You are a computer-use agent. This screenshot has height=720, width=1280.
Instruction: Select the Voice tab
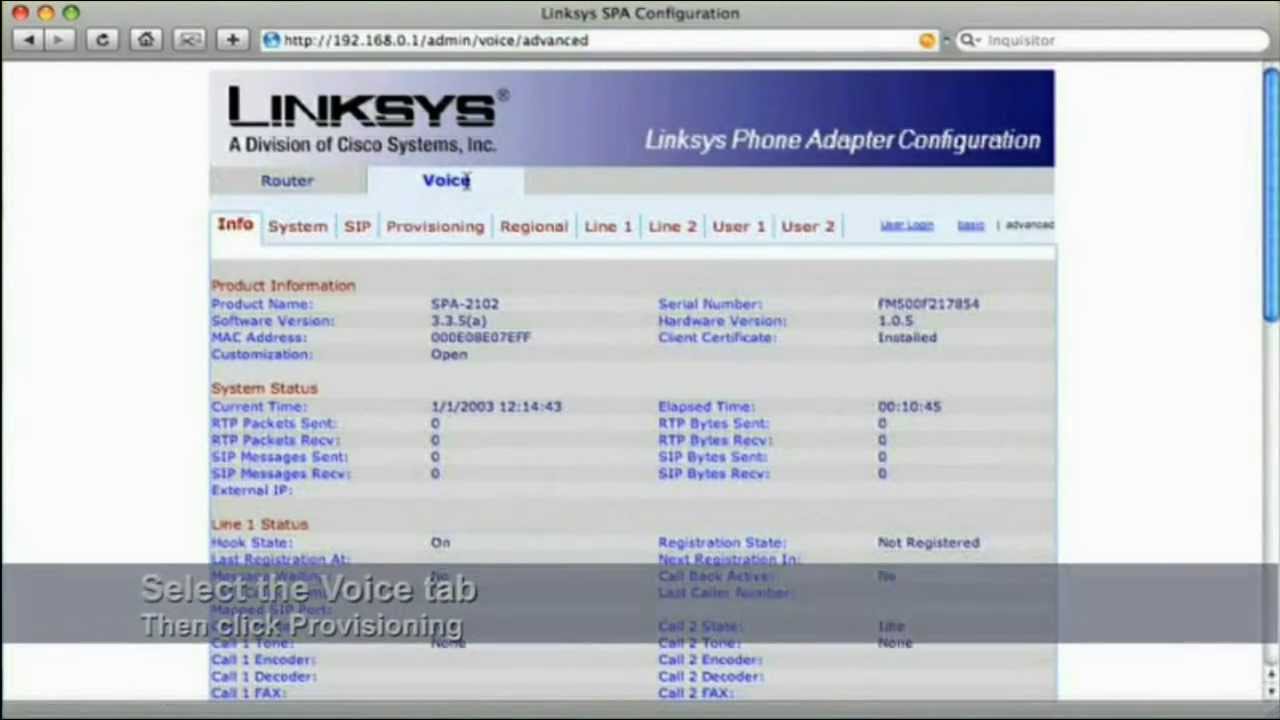pos(446,180)
